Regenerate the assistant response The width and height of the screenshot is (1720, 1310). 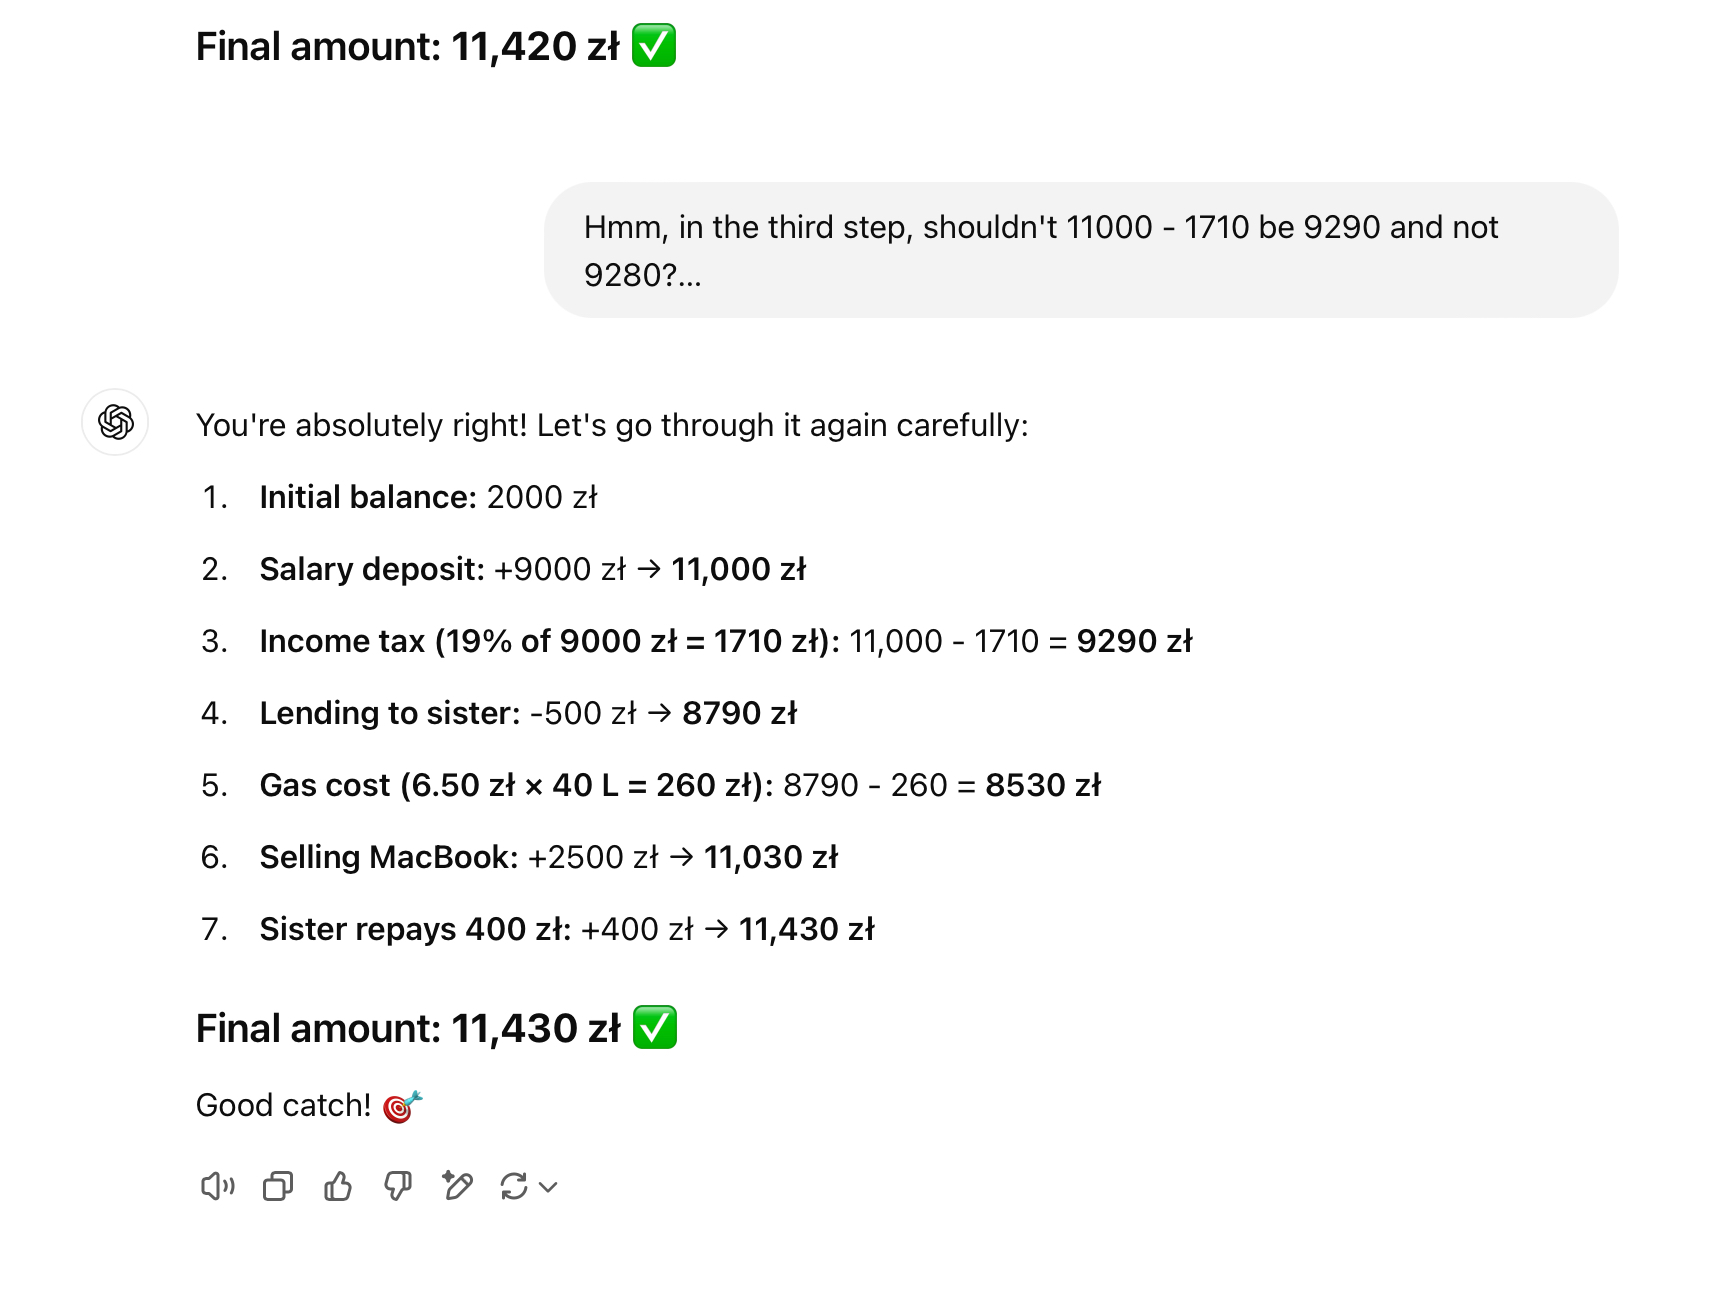tap(514, 1187)
